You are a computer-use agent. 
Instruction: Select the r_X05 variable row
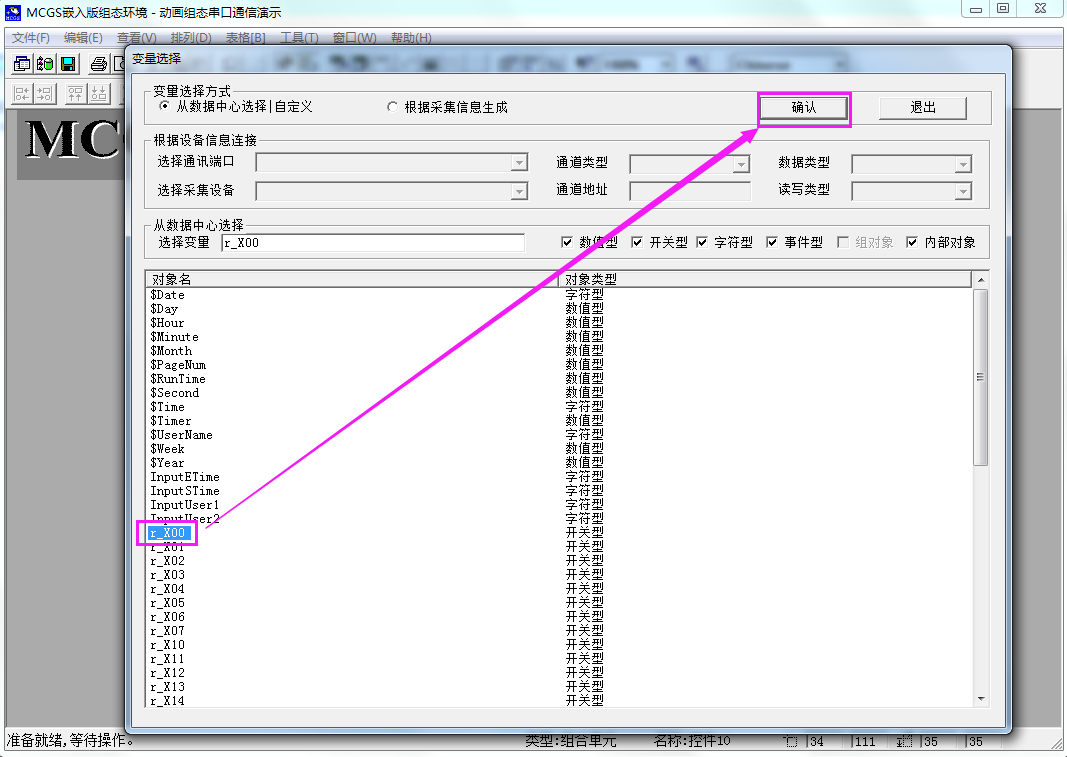(x=167, y=602)
